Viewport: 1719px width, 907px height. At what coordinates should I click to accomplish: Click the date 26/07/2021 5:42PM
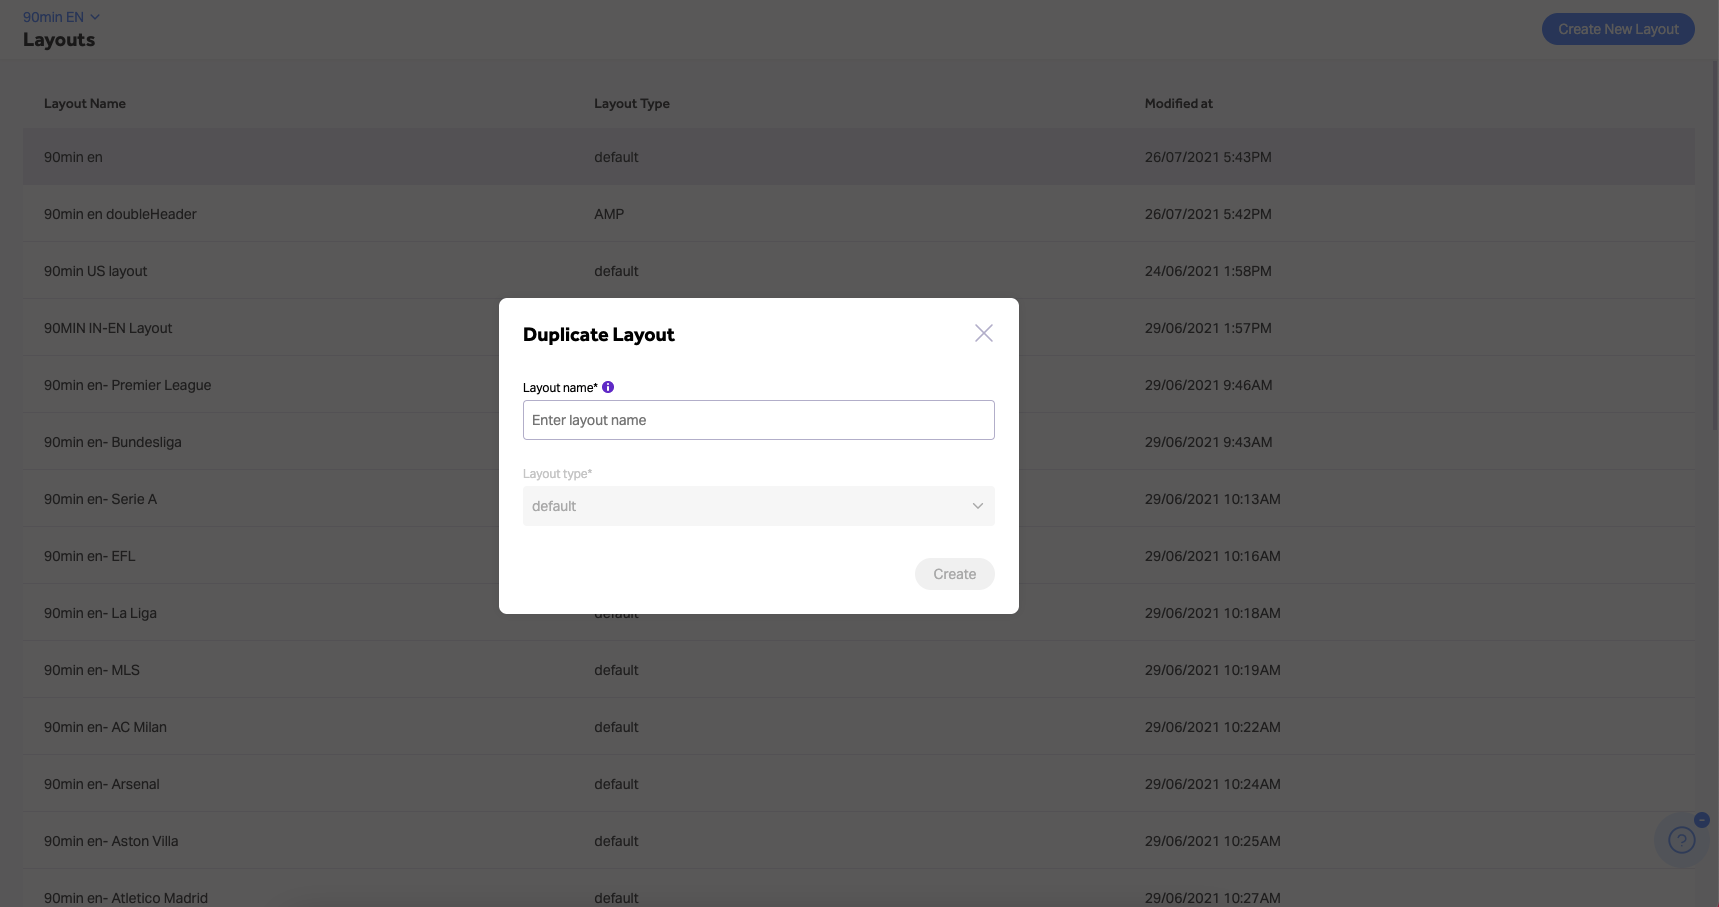1208,214
